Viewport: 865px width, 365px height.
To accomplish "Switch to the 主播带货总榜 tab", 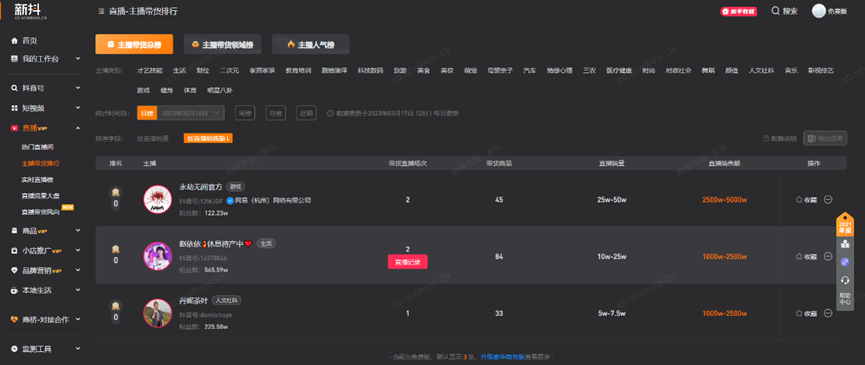I will pos(134,45).
